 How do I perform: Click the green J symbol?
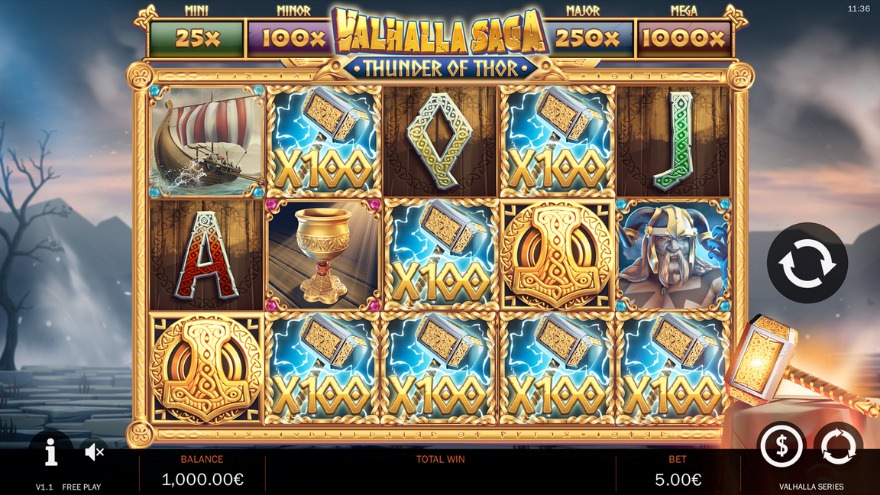(x=673, y=141)
